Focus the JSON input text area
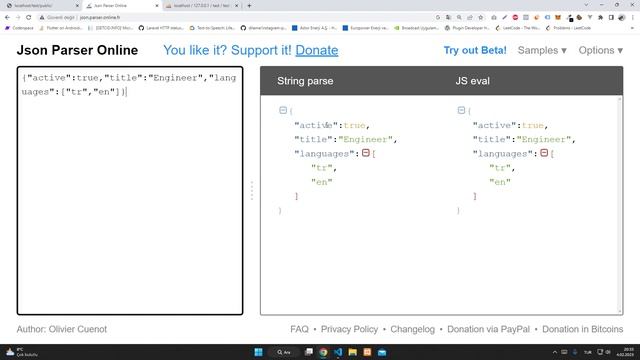Image resolution: width=640 pixels, height=360 pixels. click(130, 191)
